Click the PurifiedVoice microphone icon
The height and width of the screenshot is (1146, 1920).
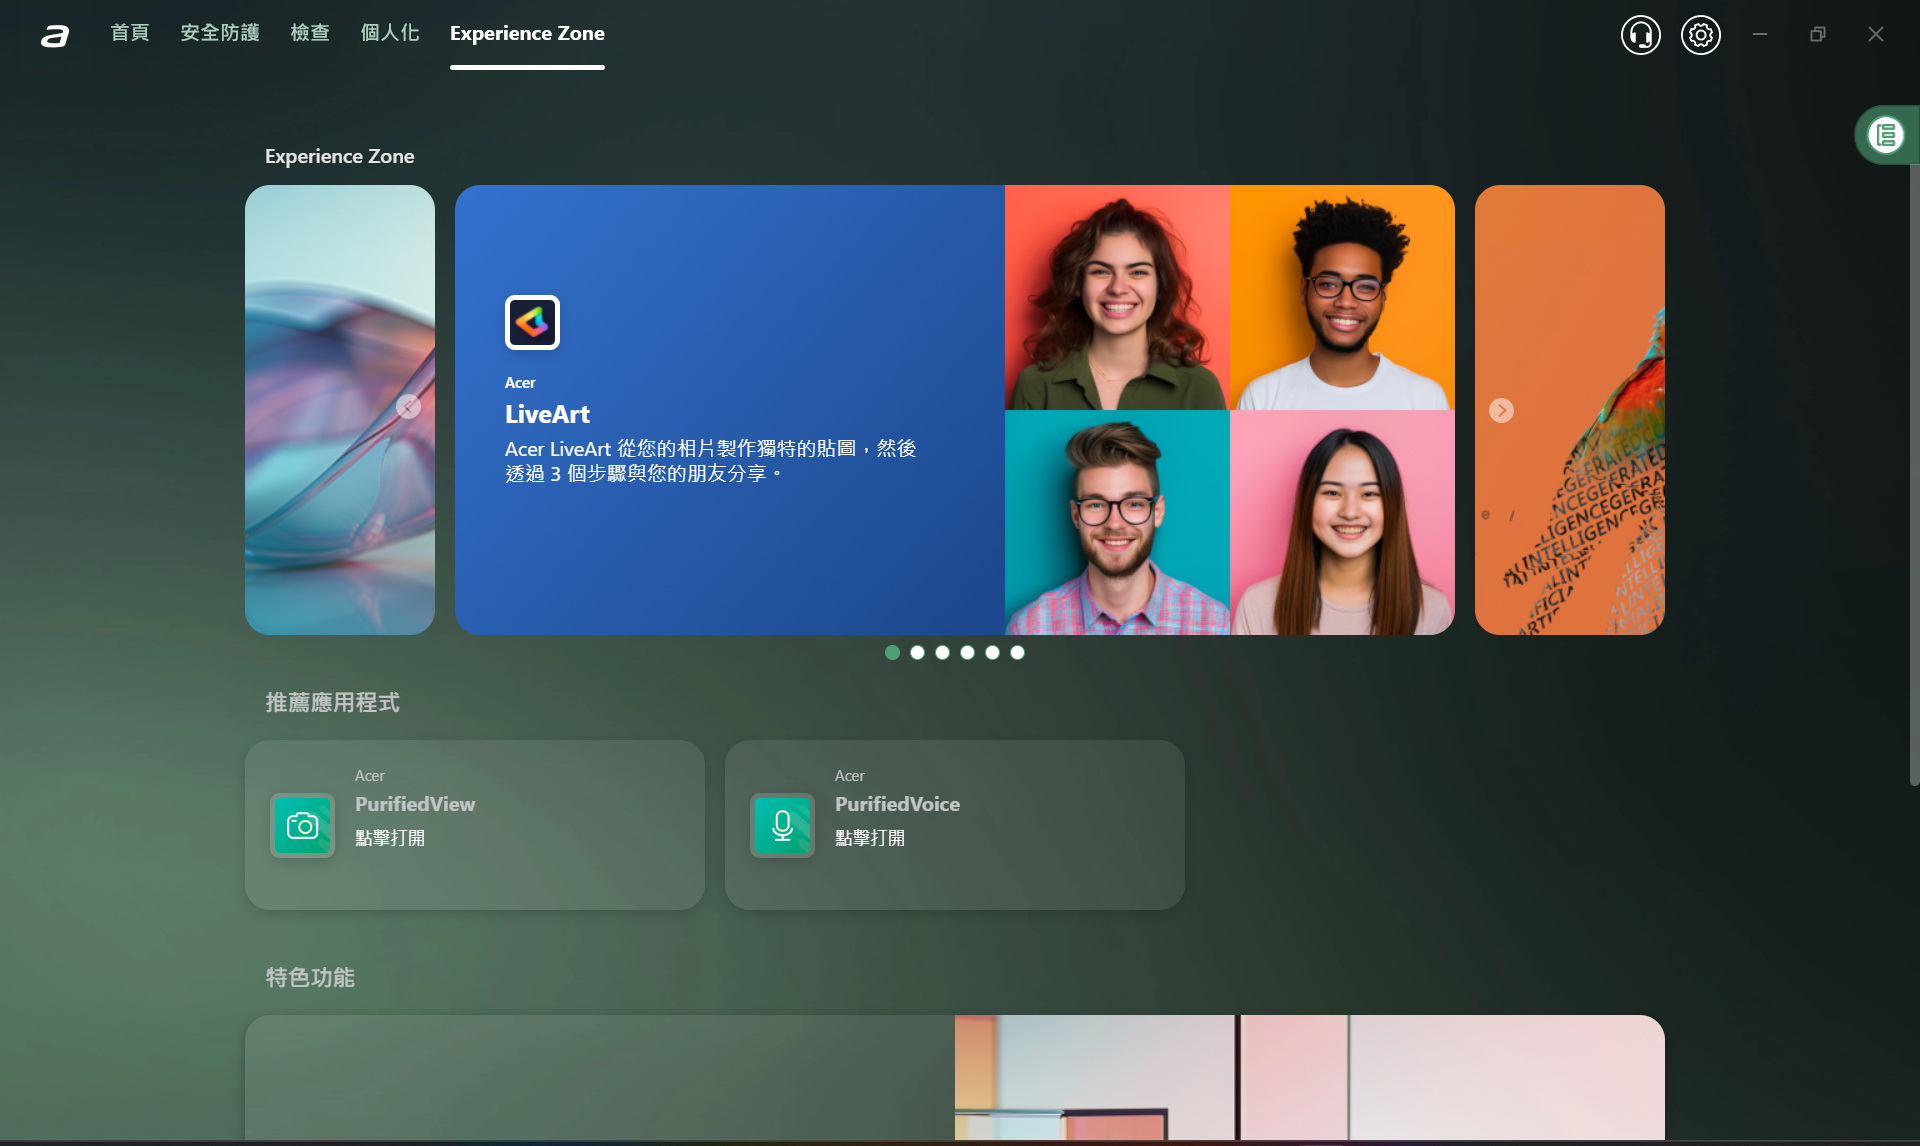[782, 825]
